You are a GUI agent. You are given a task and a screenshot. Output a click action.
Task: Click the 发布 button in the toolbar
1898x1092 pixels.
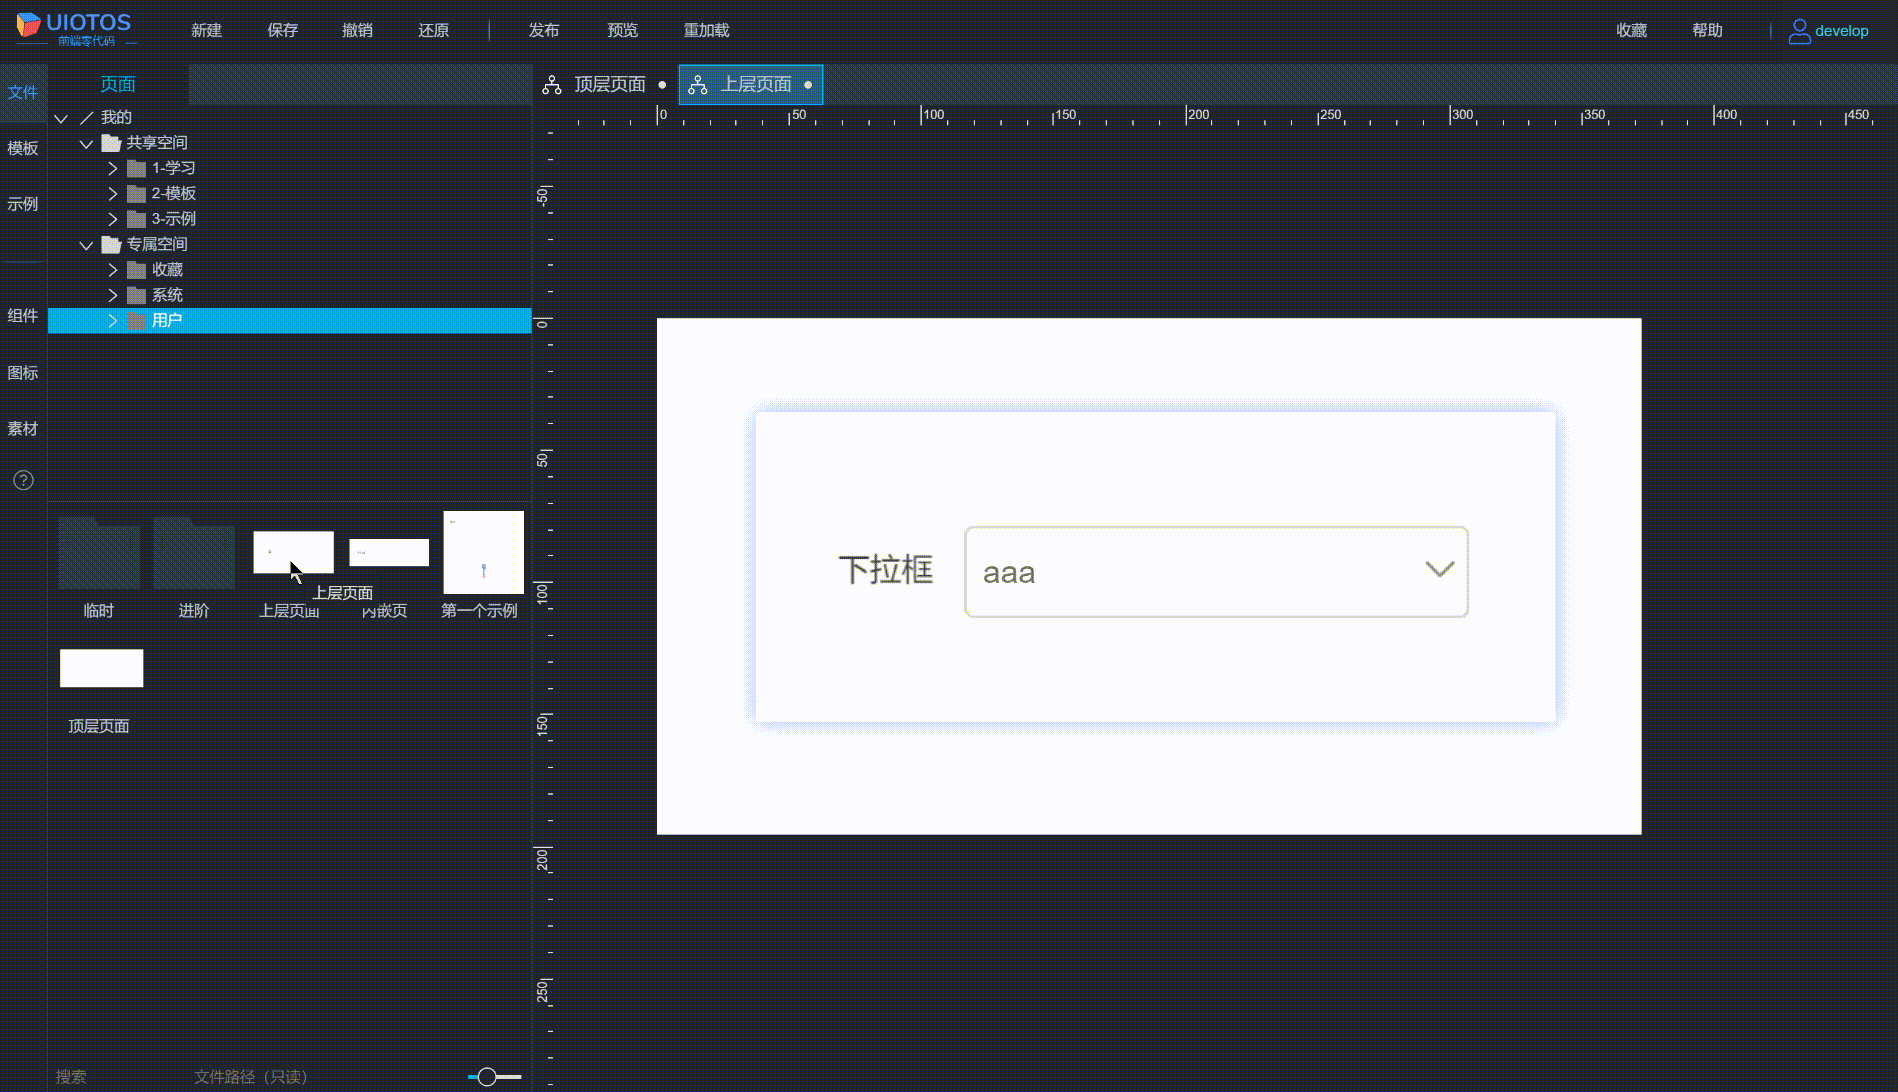click(544, 30)
